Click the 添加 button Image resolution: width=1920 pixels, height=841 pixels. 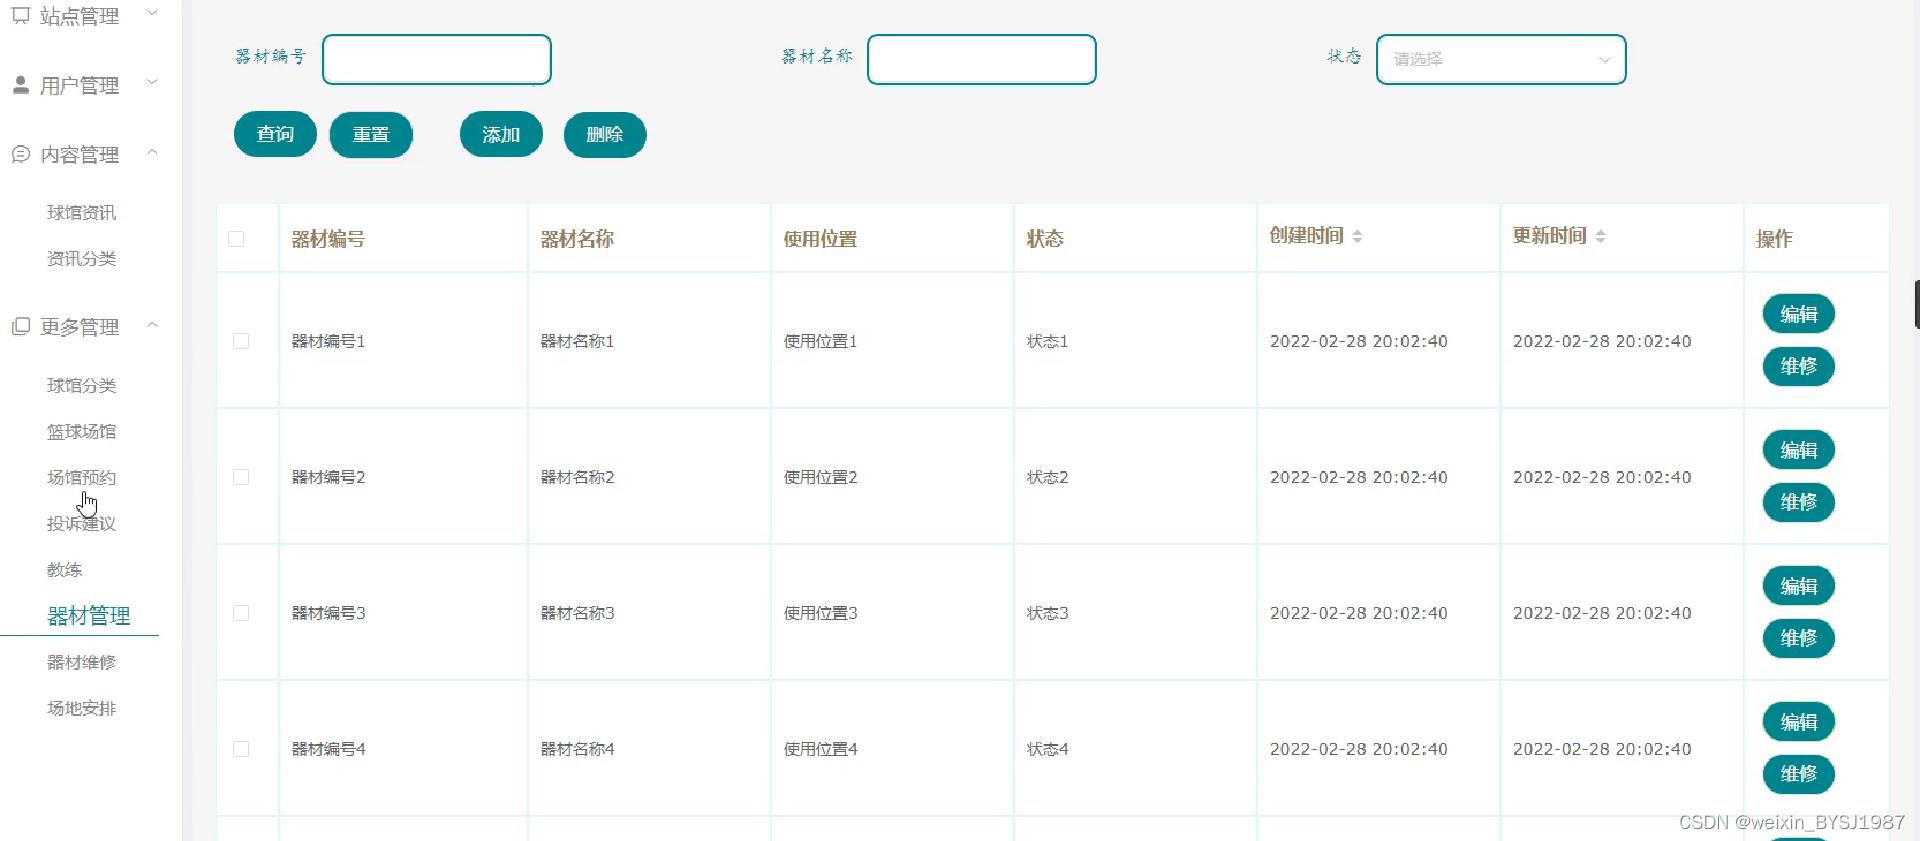501,134
